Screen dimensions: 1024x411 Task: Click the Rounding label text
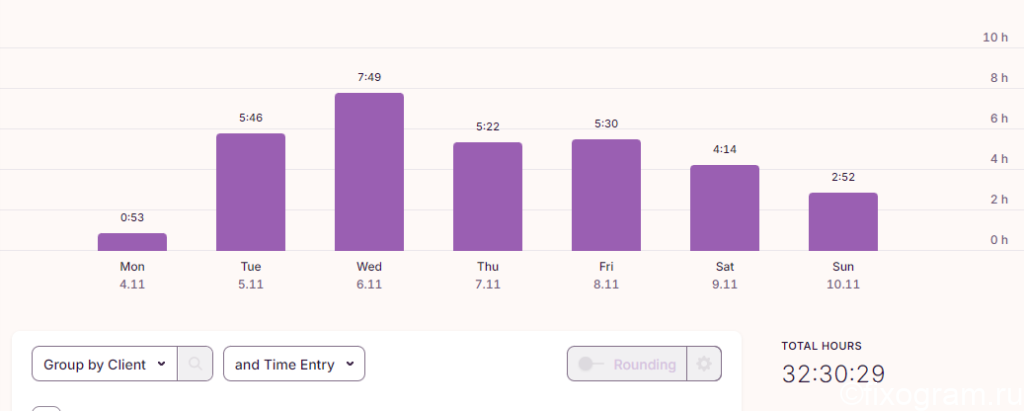(x=645, y=365)
